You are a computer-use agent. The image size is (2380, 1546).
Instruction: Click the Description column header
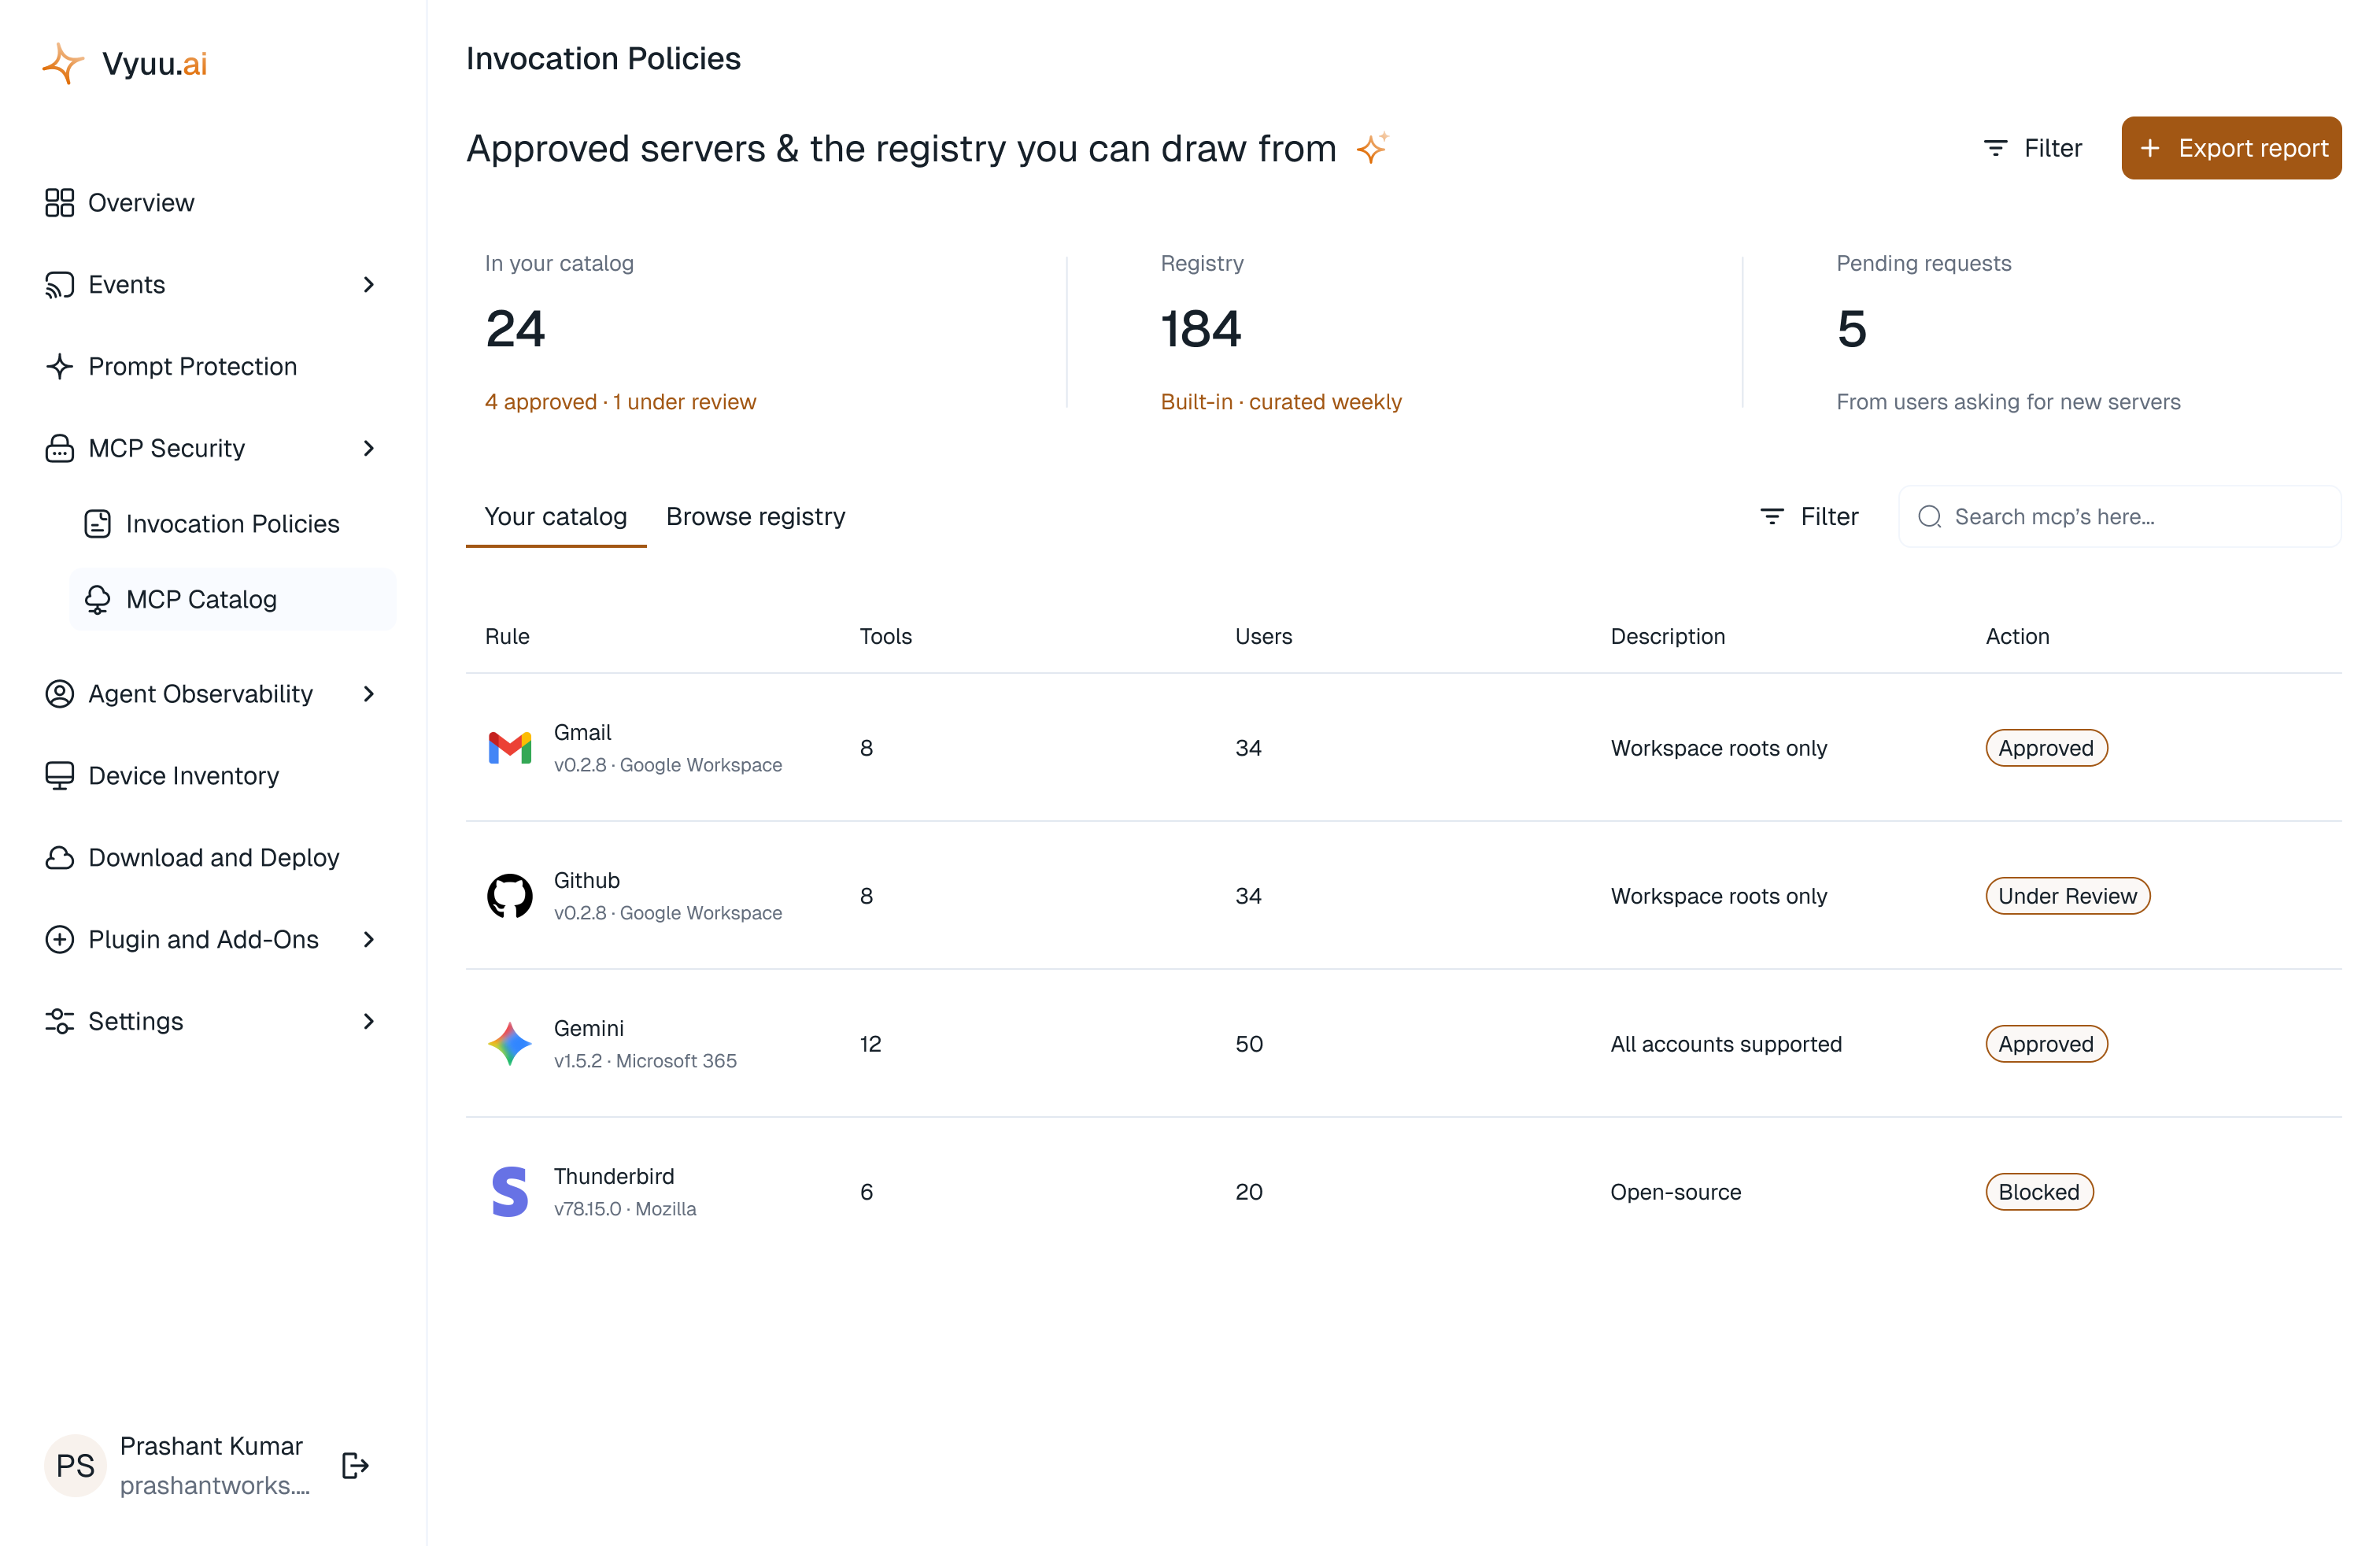pos(1668,636)
